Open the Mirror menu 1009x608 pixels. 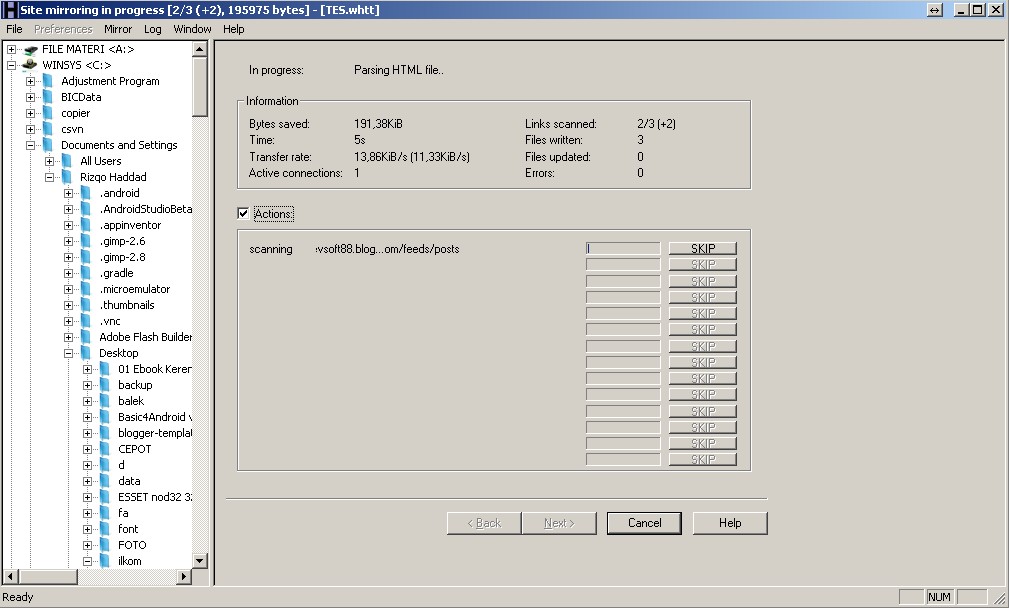click(118, 29)
